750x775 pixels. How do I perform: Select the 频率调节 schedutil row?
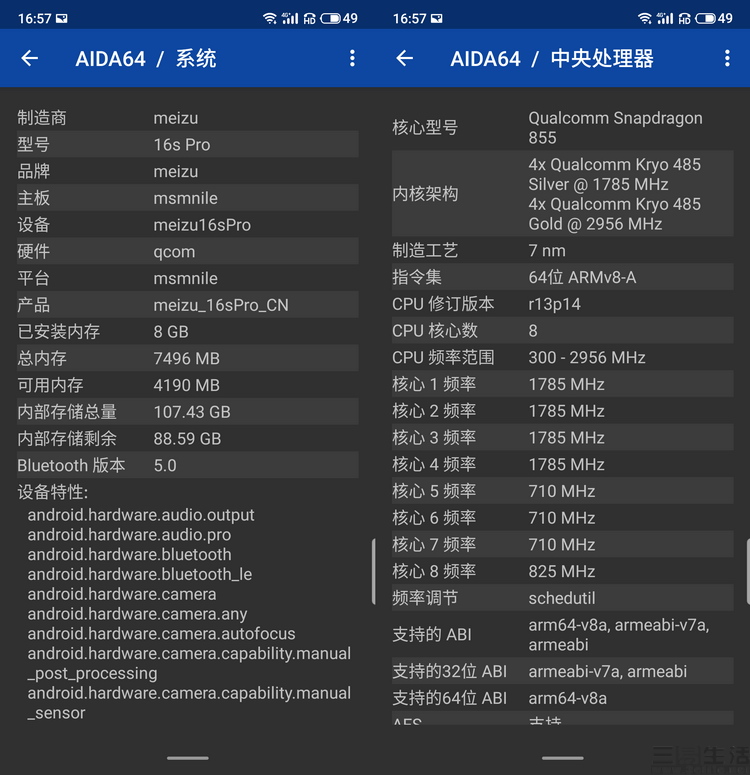coord(563,597)
